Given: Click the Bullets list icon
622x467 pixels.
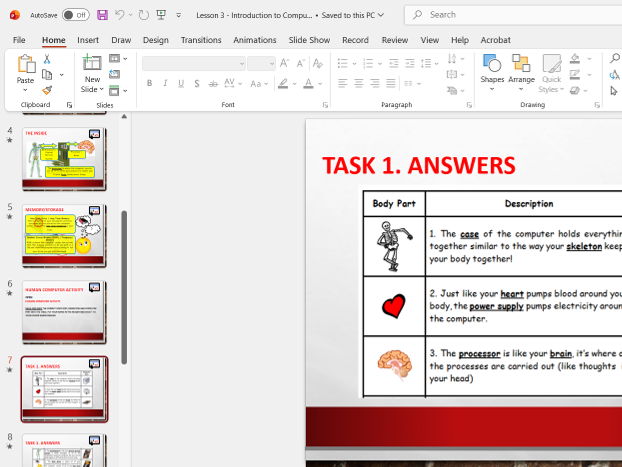Looking at the screenshot, I should tap(342, 63).
